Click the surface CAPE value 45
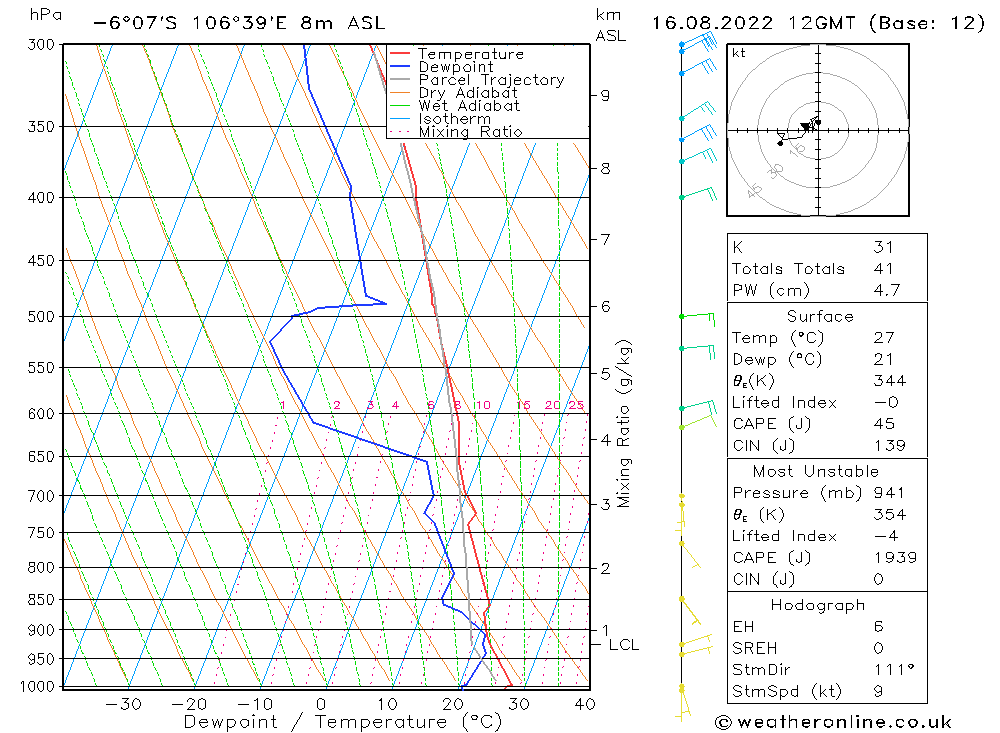 click(884, 424)
